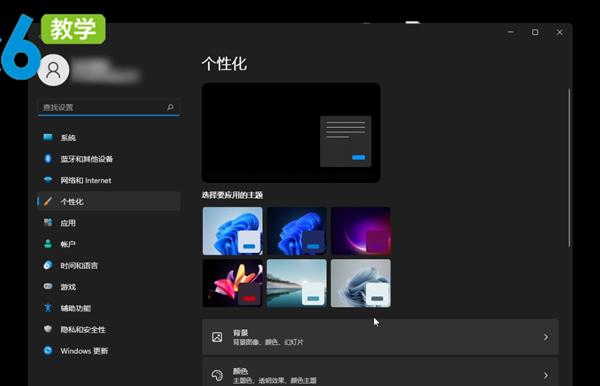Click the Wi-Fi icon beside 网络和 Internet
The height and width of the screenshot is (386, 600).
(48, 180)
